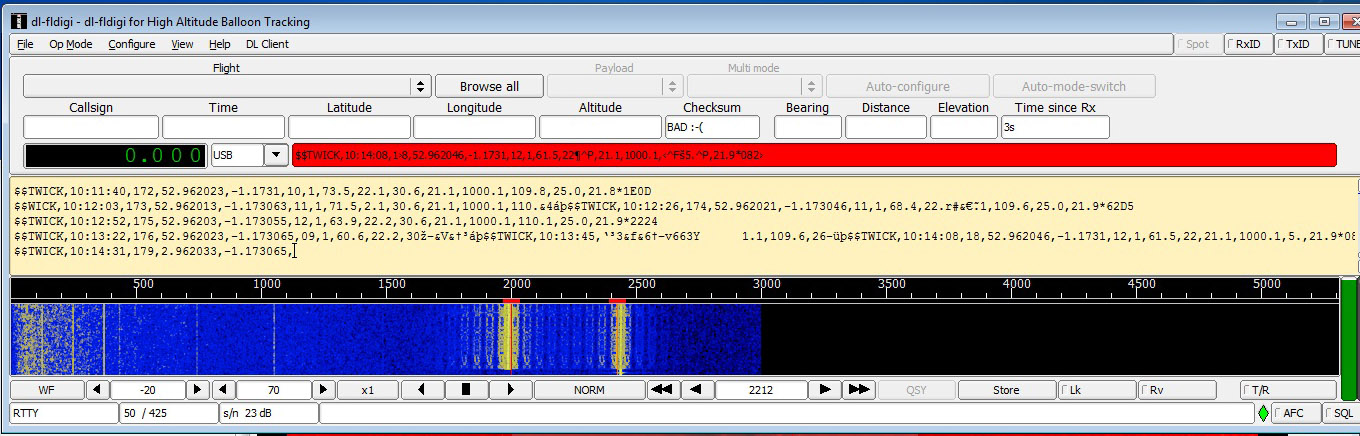1360x436 pixels.
Task: Click the Callsign input field
Action: tap(91, 127)
